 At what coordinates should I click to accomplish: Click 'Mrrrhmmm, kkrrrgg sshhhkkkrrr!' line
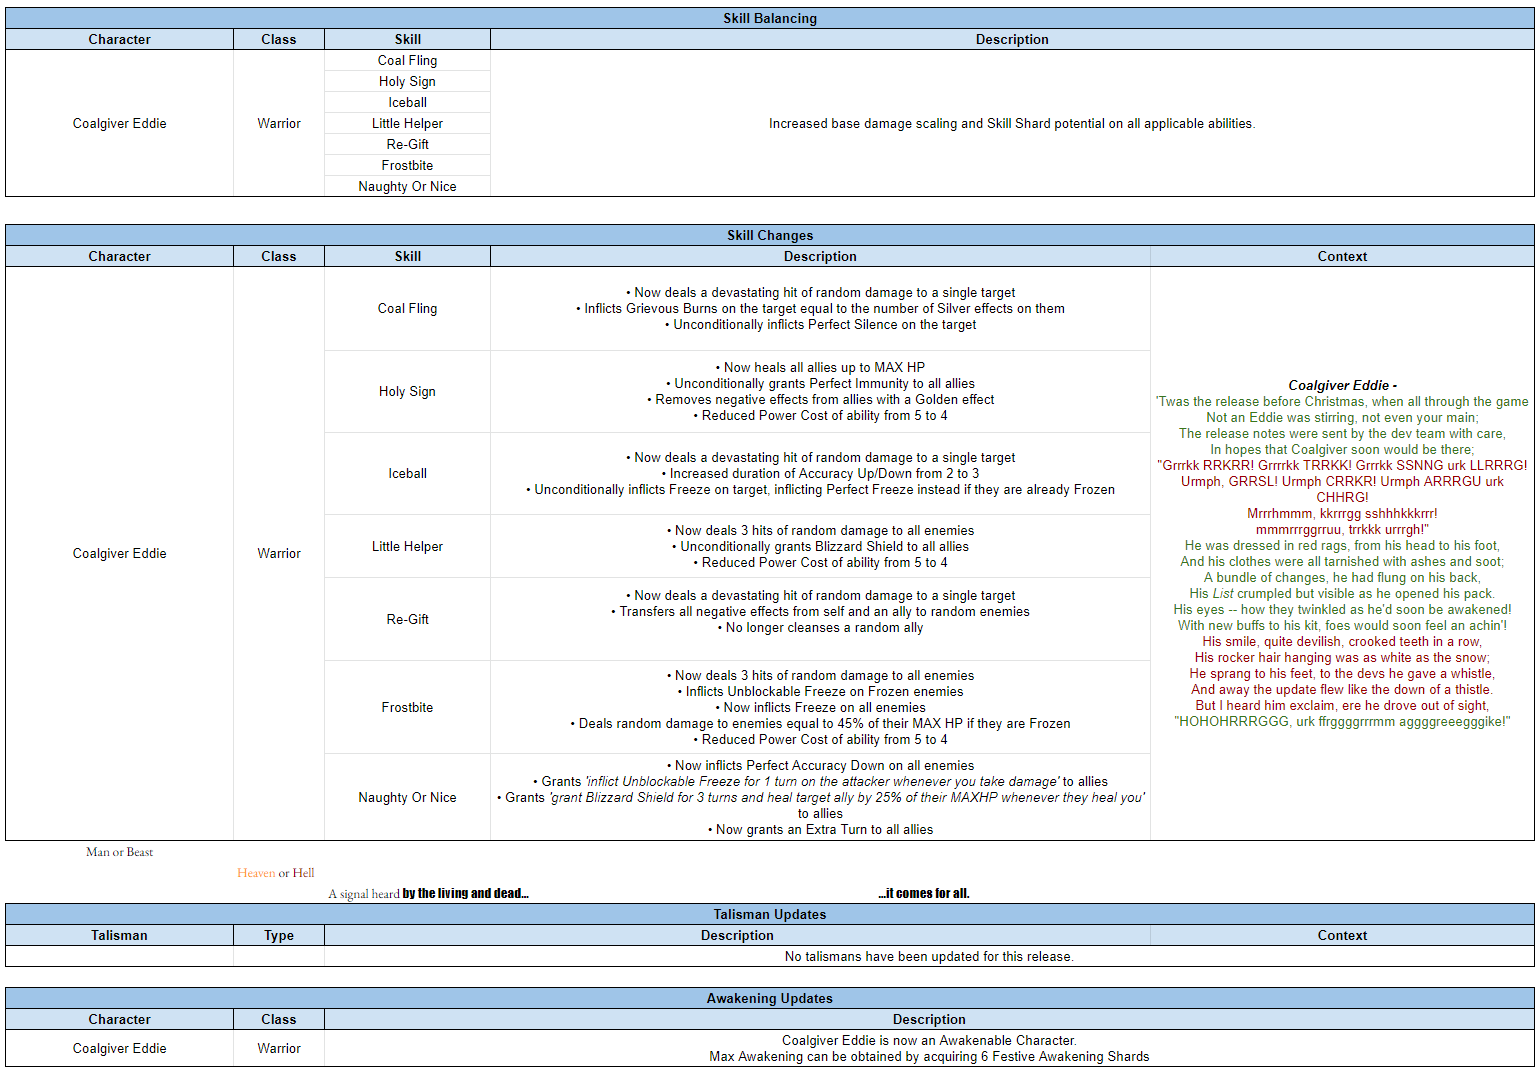pos(1342,513)
